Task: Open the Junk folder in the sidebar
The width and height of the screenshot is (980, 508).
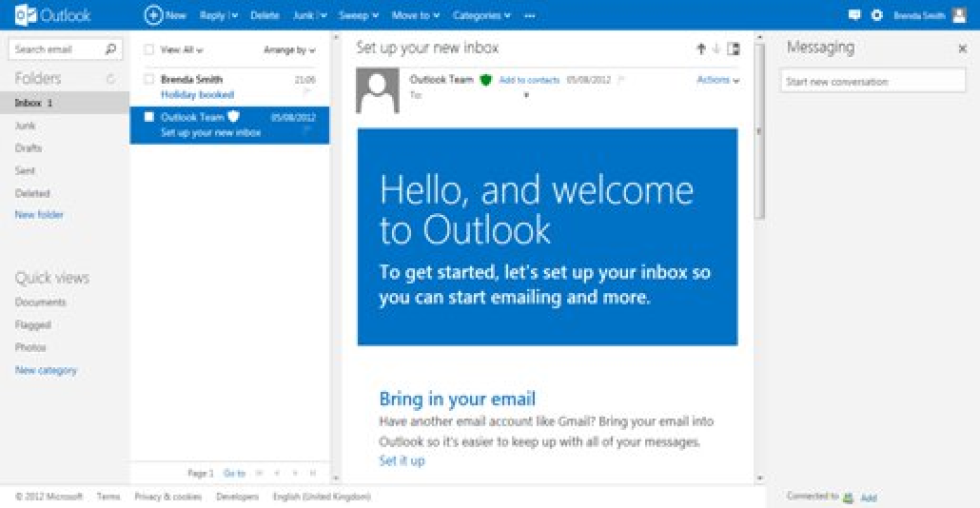Action: coord(25,125)
